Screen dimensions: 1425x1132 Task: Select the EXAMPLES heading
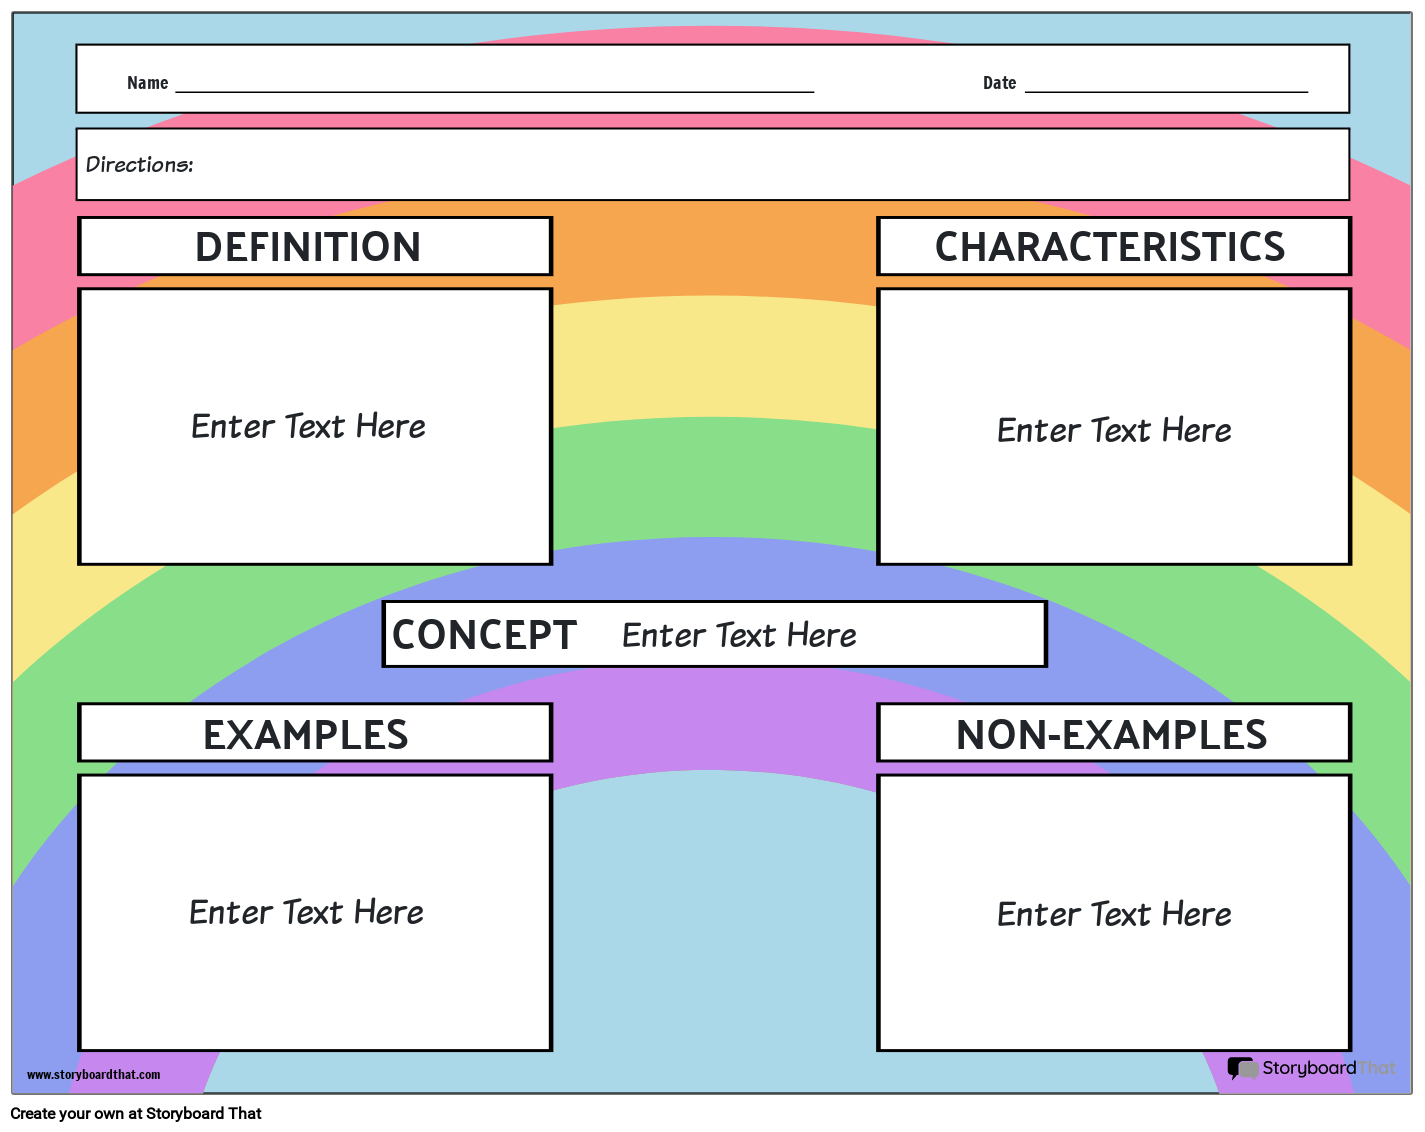pyautogui.click(x=306, y=735)
